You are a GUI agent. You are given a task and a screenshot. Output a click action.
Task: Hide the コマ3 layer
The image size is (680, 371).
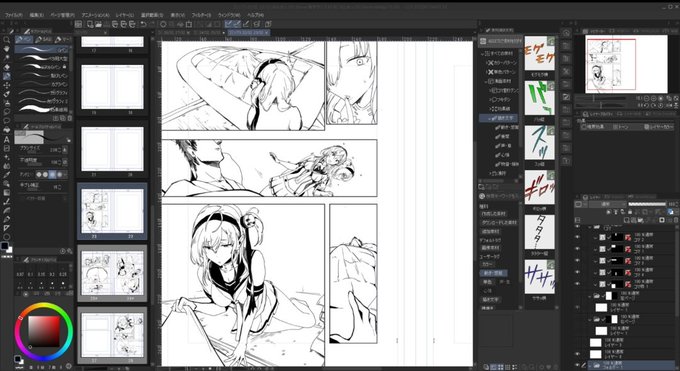pos(577,260)
